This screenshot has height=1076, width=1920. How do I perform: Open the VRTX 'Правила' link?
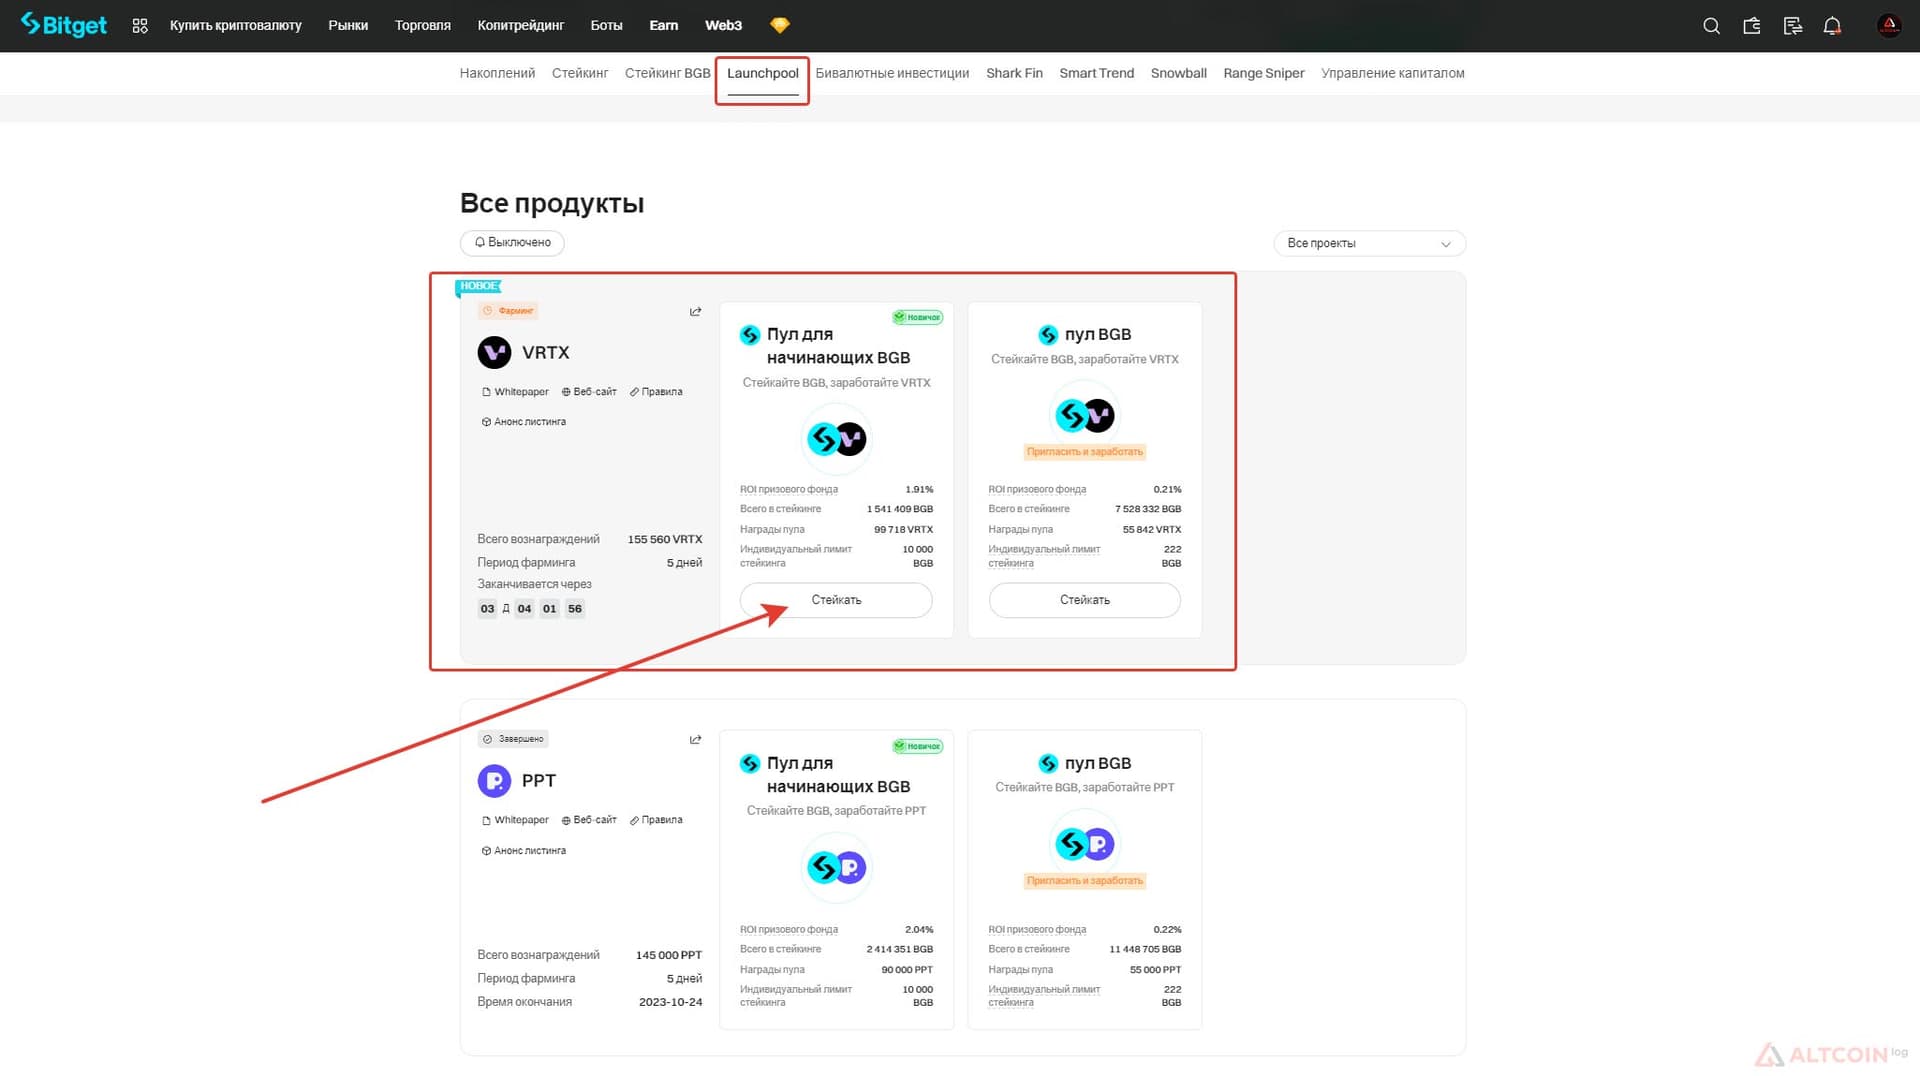(x=656, y=392)
